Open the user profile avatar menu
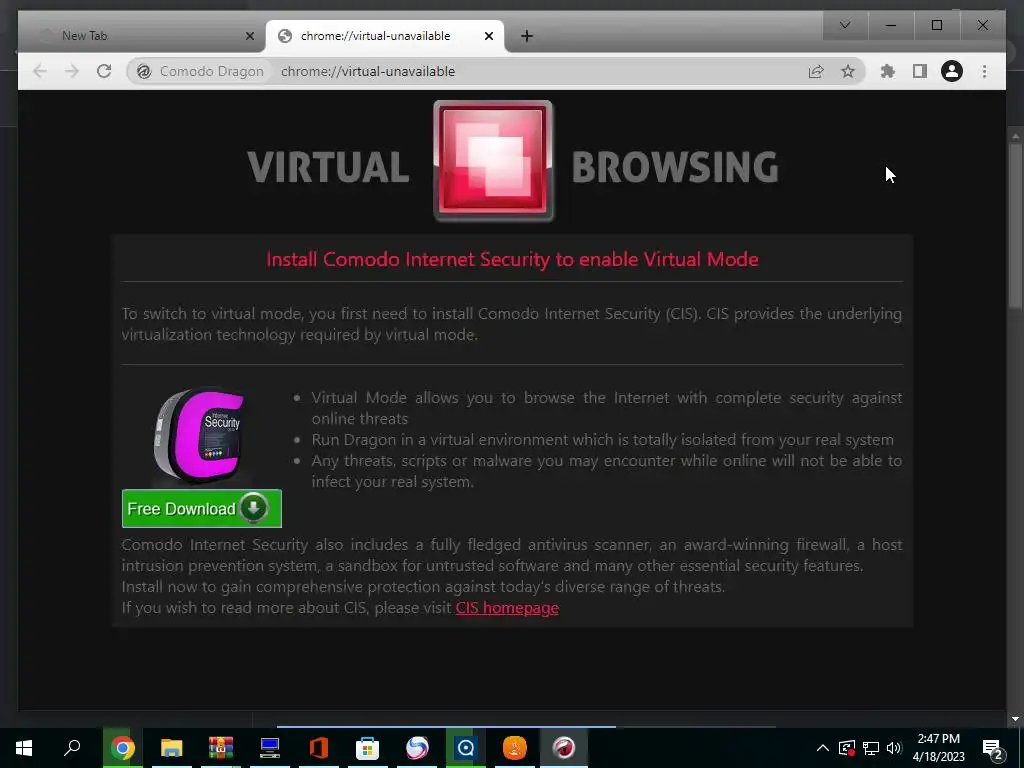This screenshot has width=1024, height=768. coord(952,71)
